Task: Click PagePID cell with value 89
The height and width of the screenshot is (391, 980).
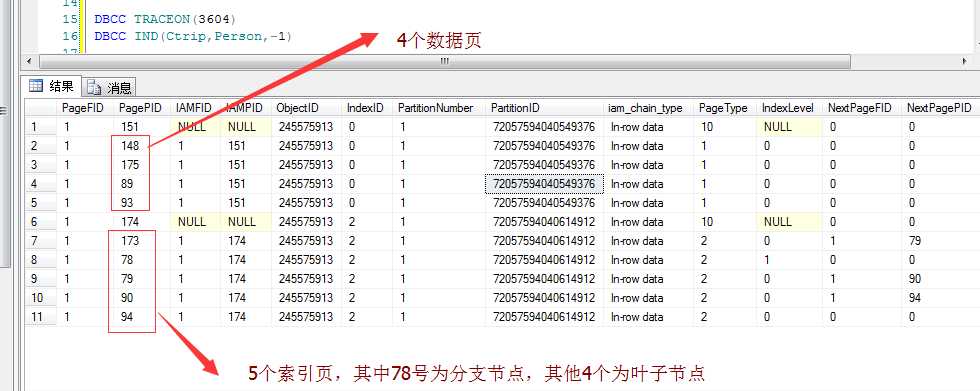Action: point(142,184)
